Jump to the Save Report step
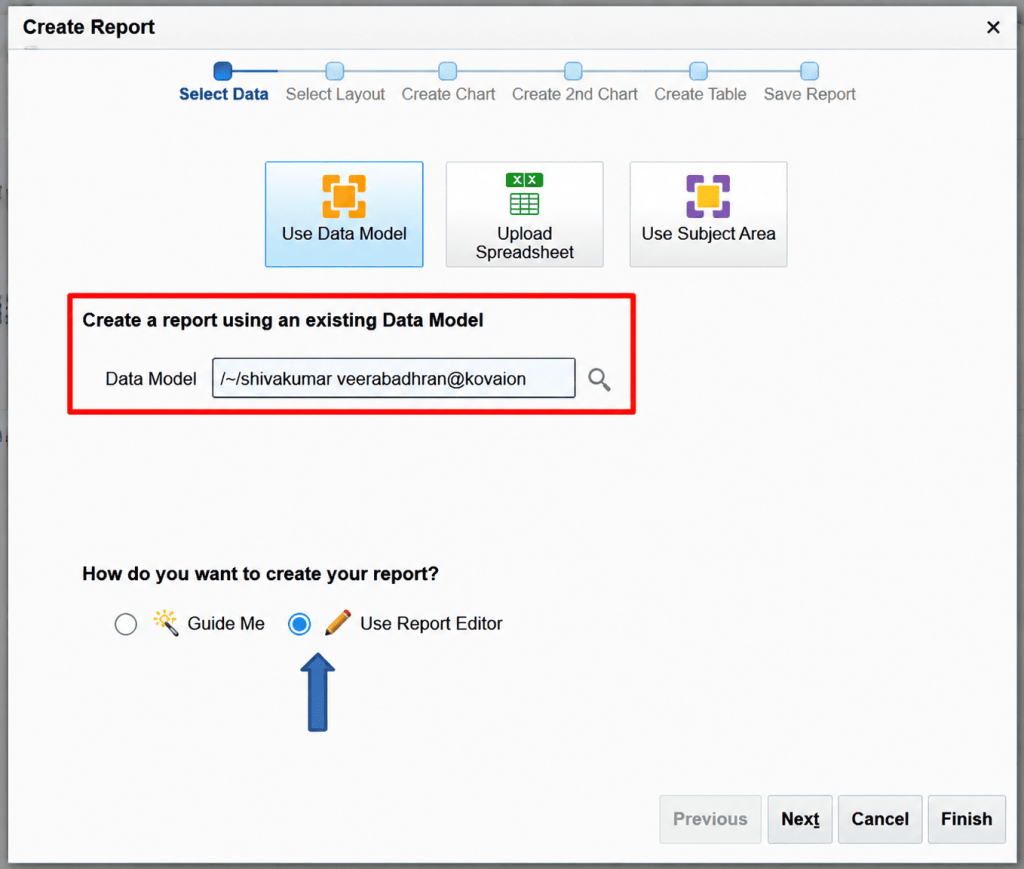The width and height of the screenshot is (1024, 869). point(810,94)
